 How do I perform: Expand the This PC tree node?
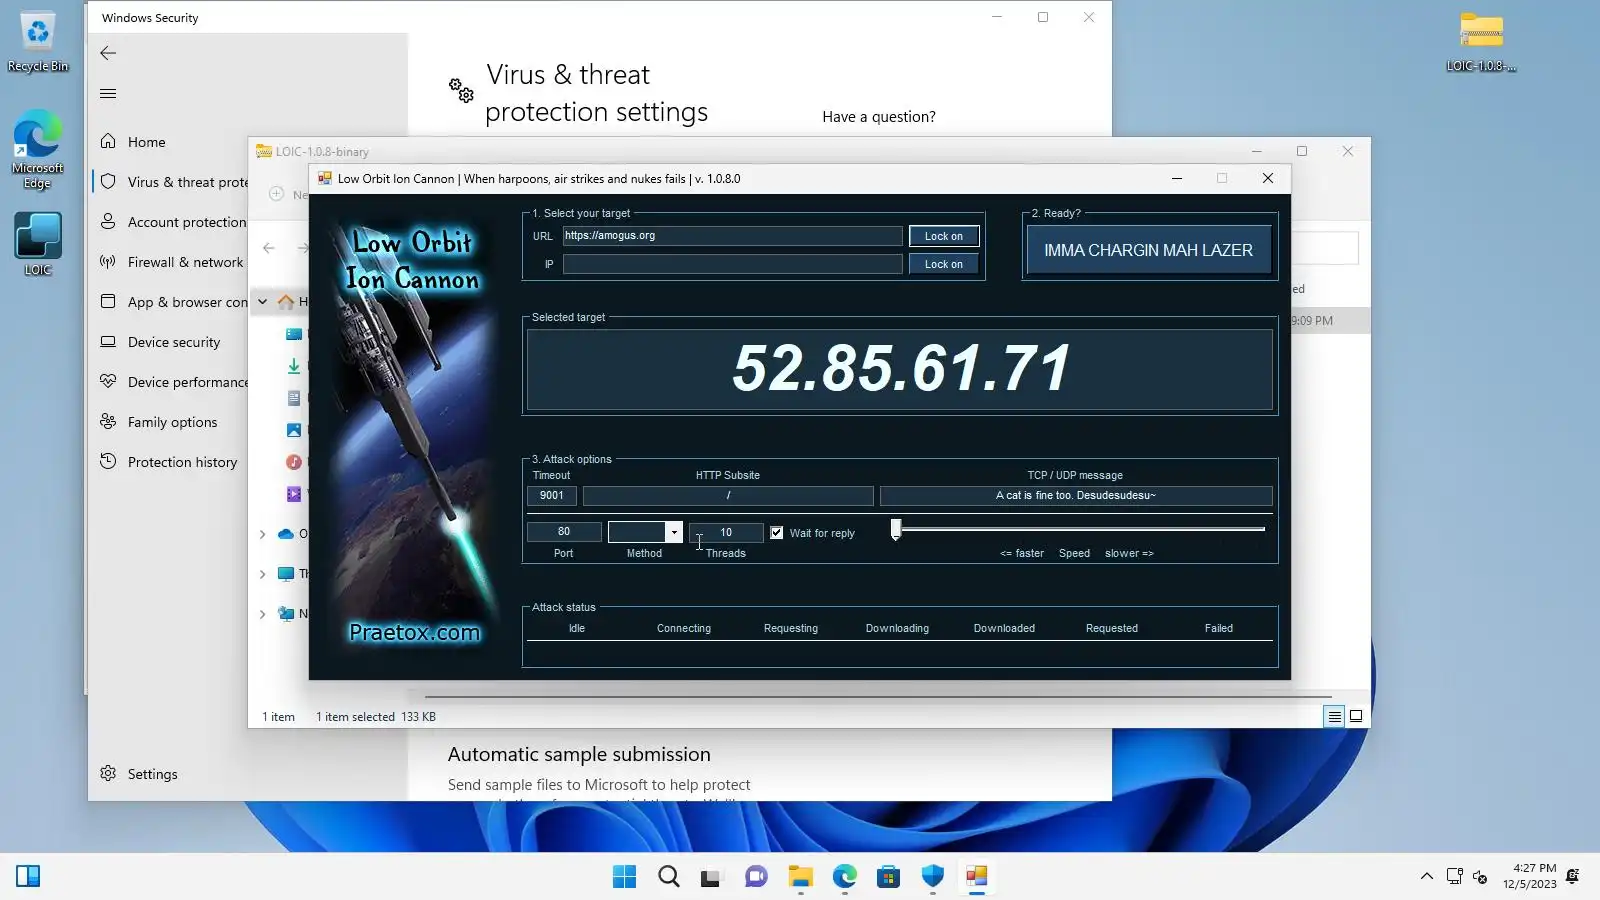point(262,574)
